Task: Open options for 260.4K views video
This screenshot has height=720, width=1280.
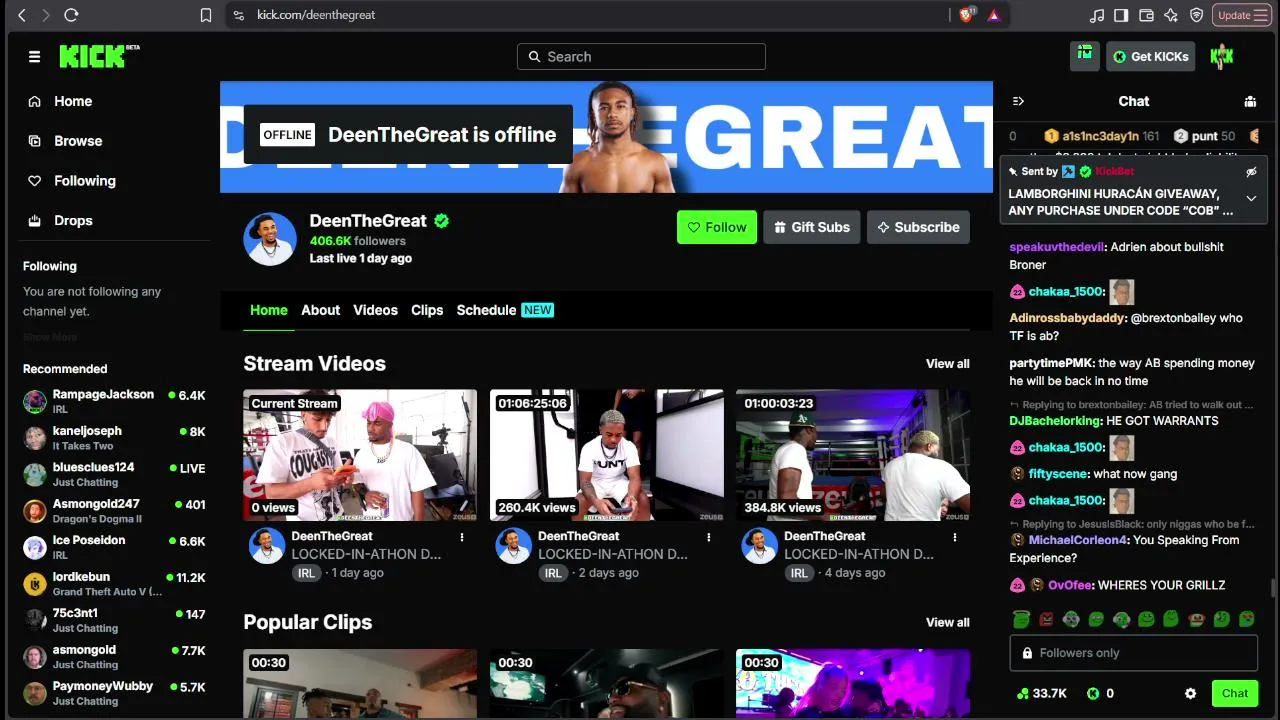Action: (709, 537)
